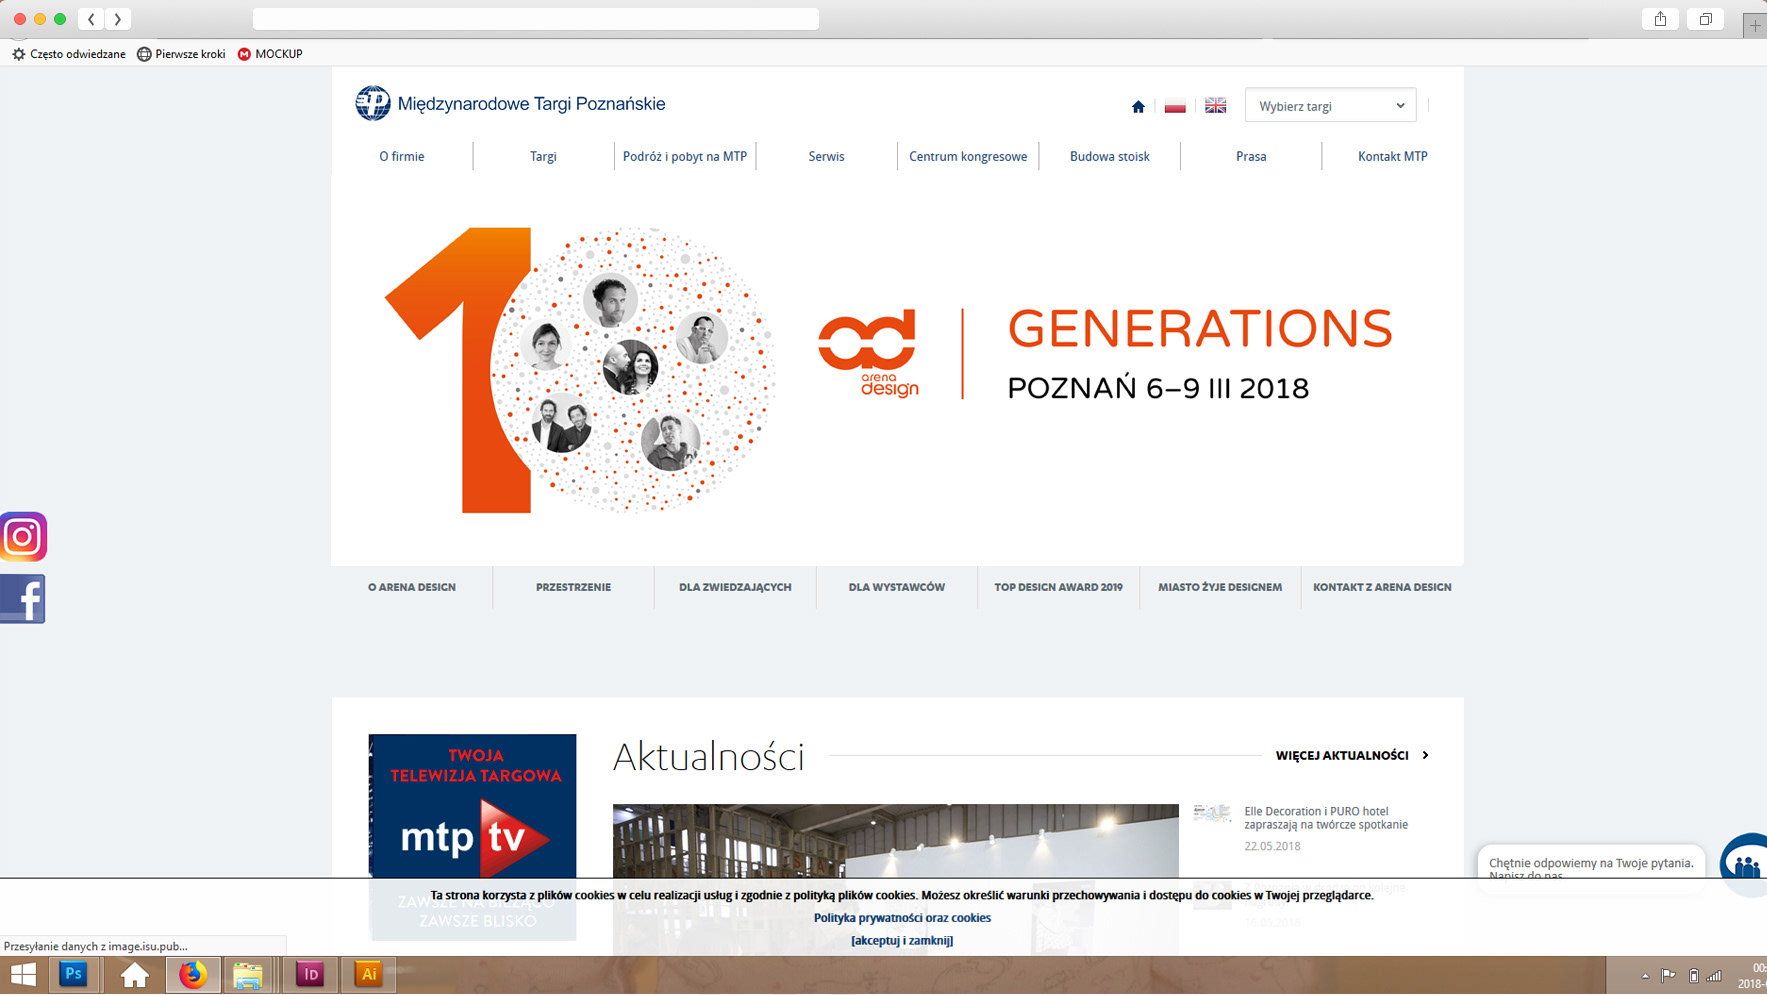The width and height of the screenshot is (1767, 995).
Task: Switch language with the Polish flag
Action: coord(1175,106)
